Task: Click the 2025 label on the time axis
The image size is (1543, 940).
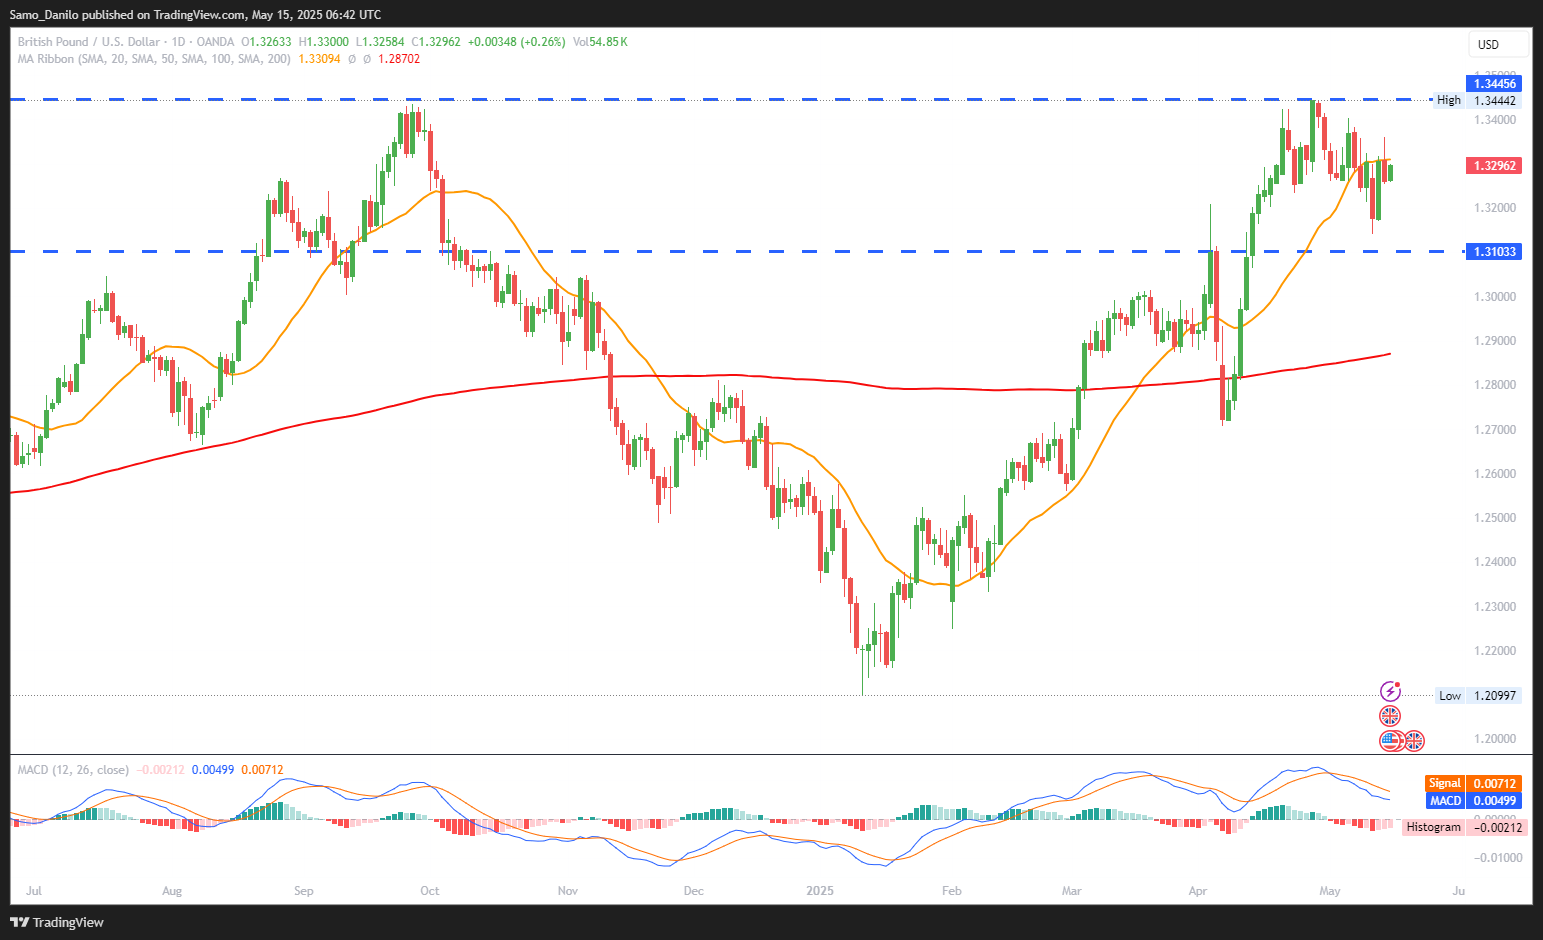Action: tap(819, 891)
